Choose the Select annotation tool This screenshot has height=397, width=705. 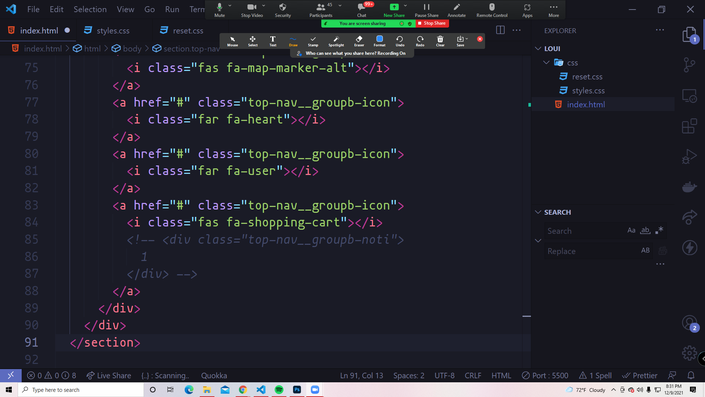point(253,41)
